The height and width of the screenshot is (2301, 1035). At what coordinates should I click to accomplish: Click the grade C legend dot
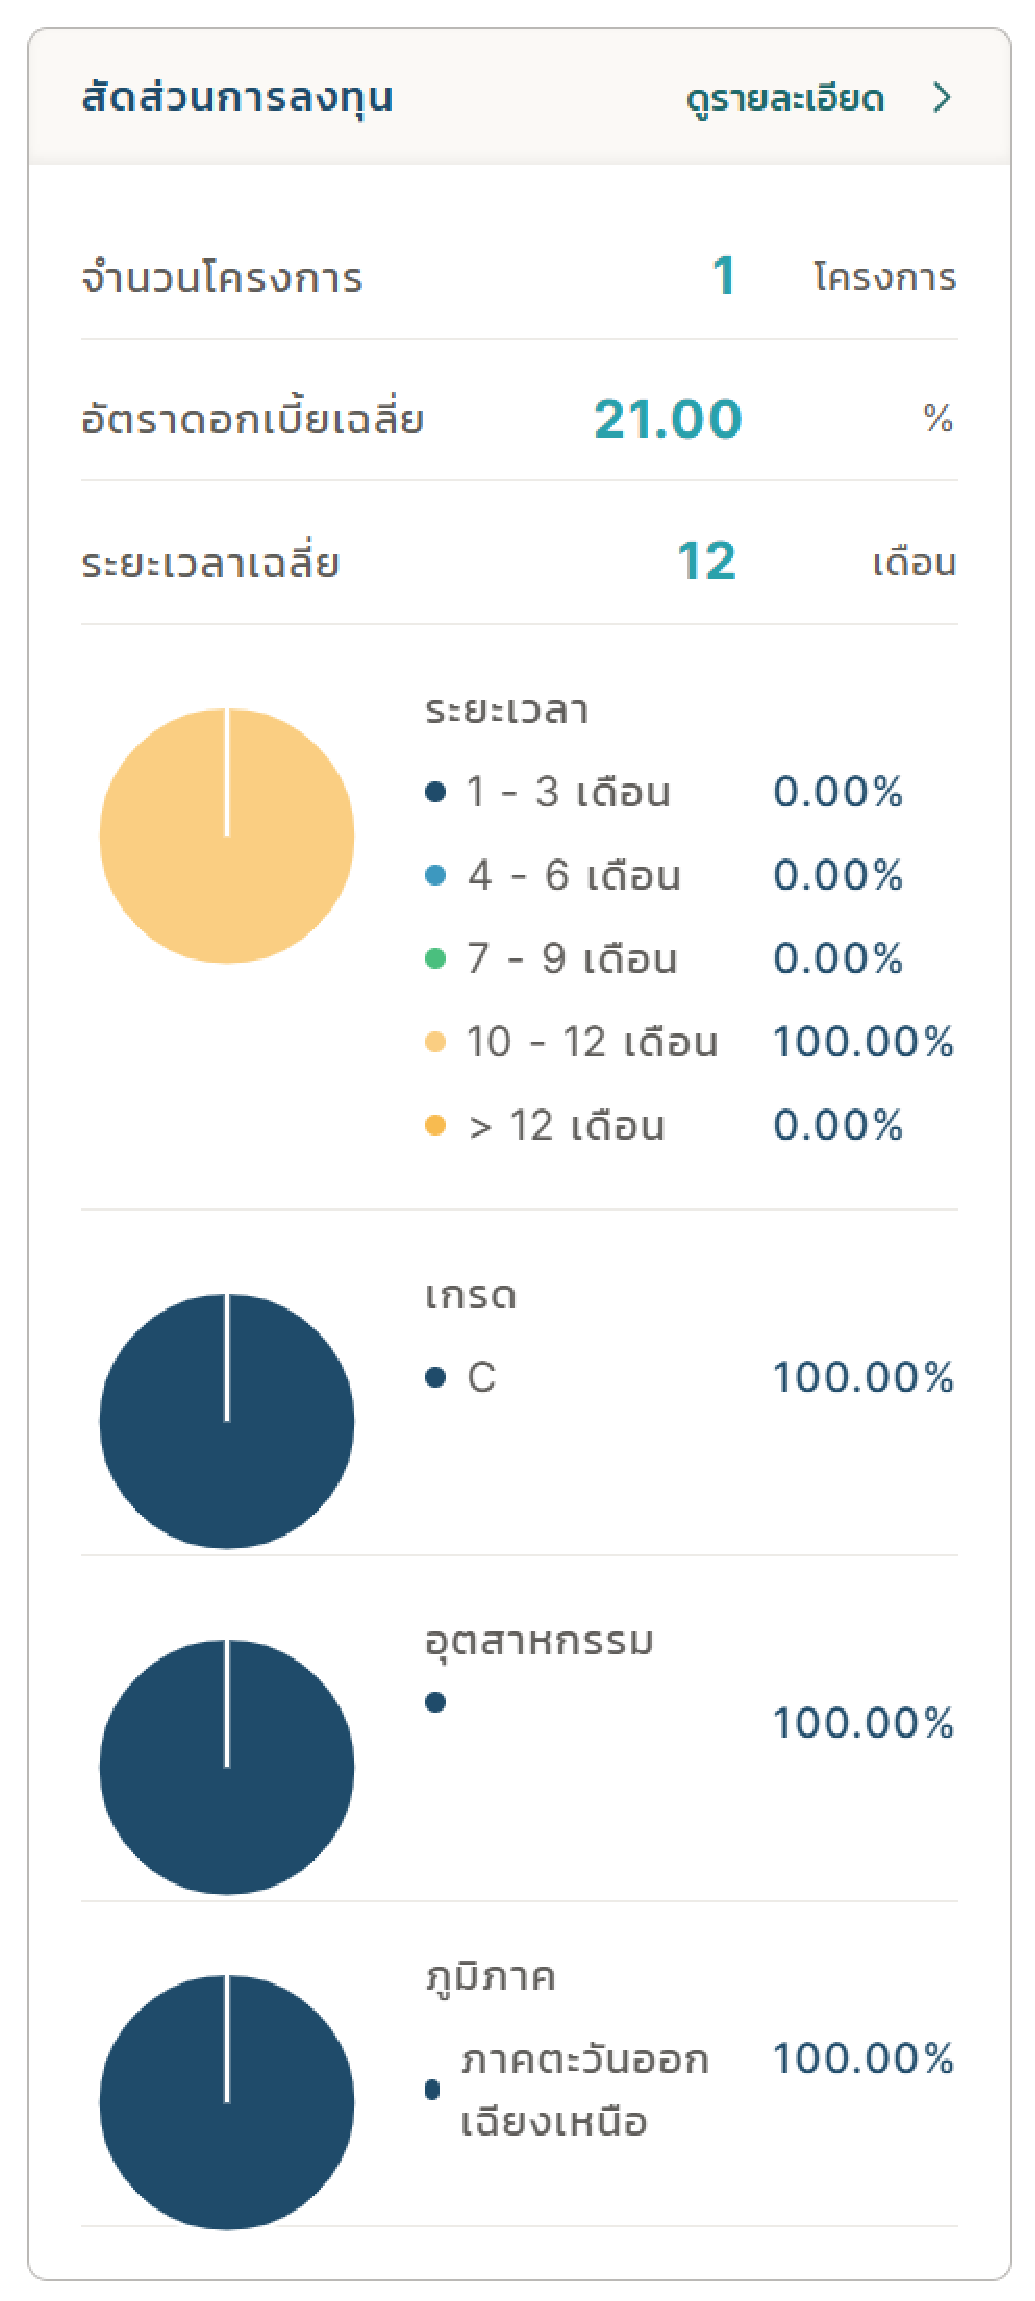tap(435, 1378)
